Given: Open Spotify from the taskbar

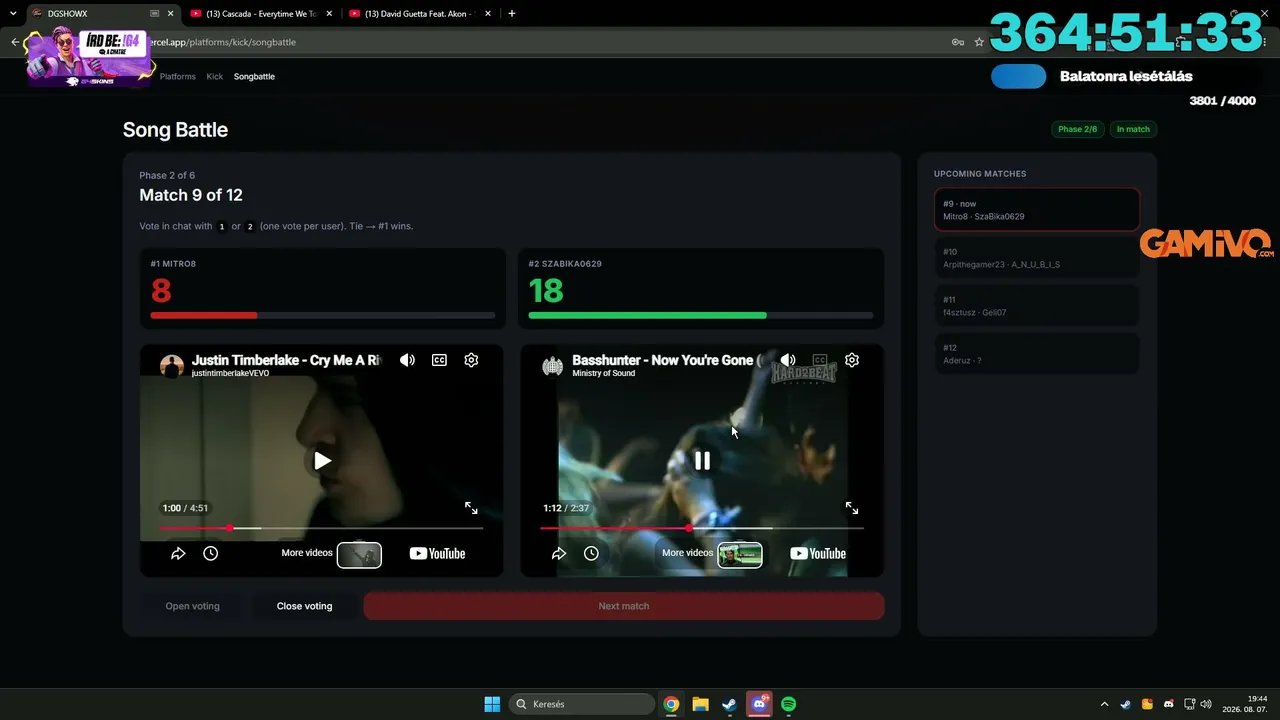Looking at the screenshot, I should (x=788, y=704).
